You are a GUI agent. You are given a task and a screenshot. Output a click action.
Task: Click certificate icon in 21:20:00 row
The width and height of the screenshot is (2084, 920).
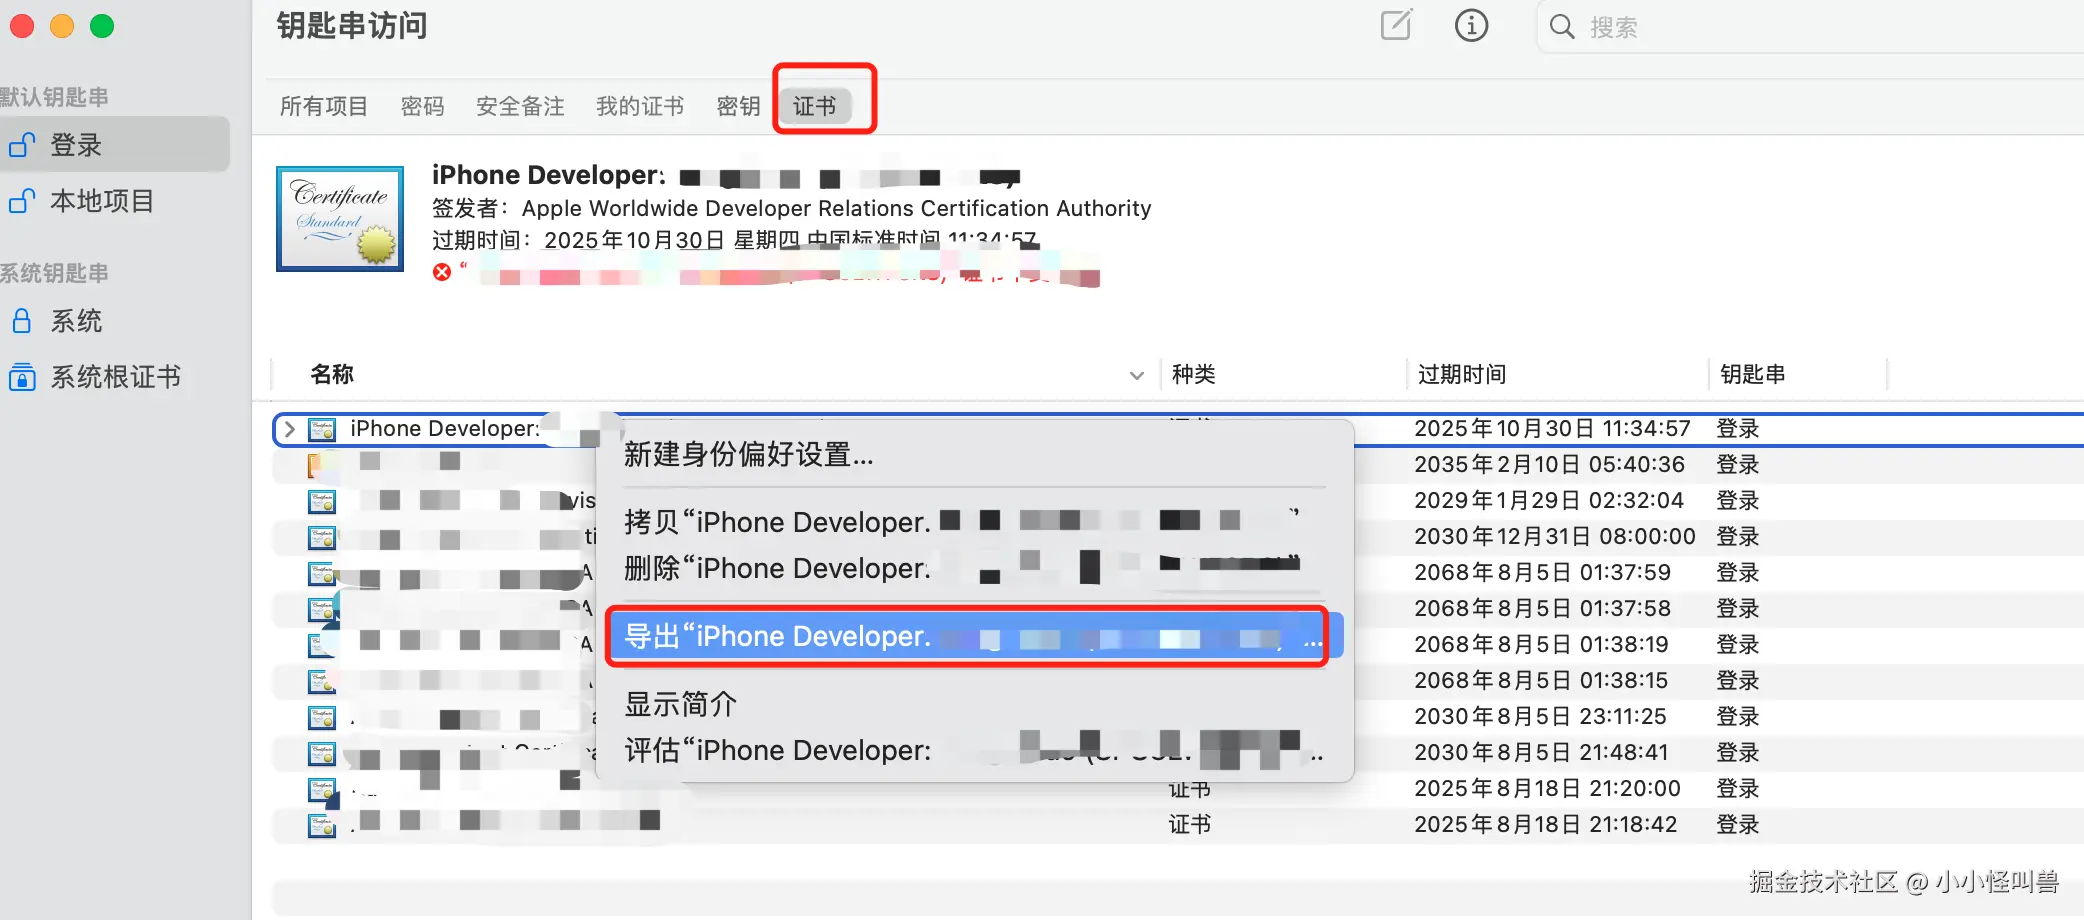(x=322, y=790)
